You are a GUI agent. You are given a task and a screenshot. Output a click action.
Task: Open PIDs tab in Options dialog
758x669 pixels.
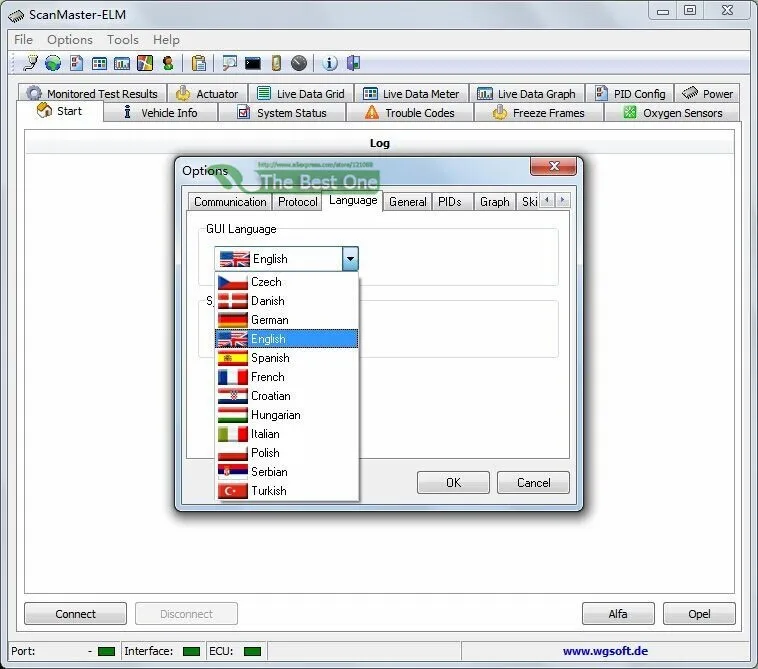450,202
